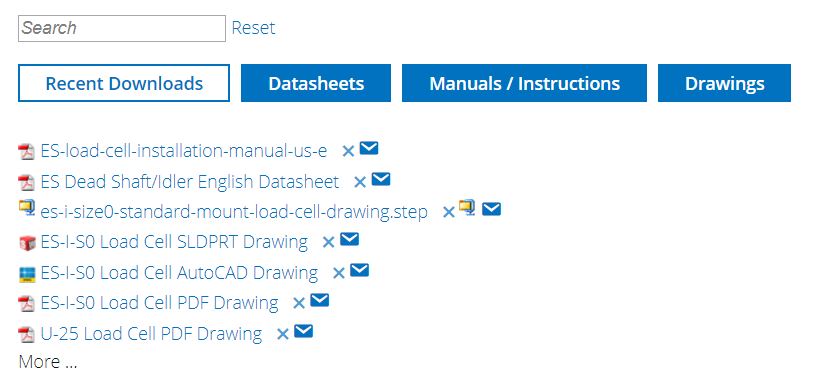
Task: Open the Manuals / Instructions tab
Action: (524, 83)
